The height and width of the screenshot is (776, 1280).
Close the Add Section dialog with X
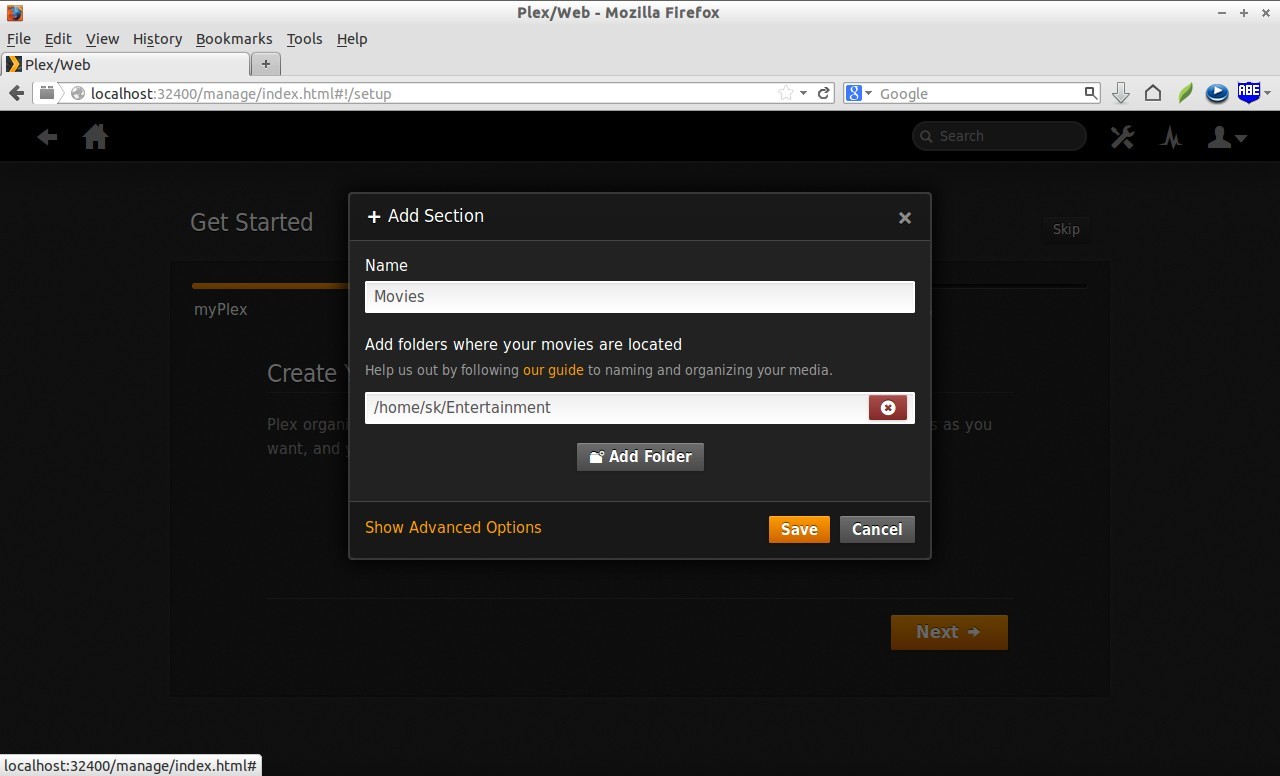tap(905, 218)
